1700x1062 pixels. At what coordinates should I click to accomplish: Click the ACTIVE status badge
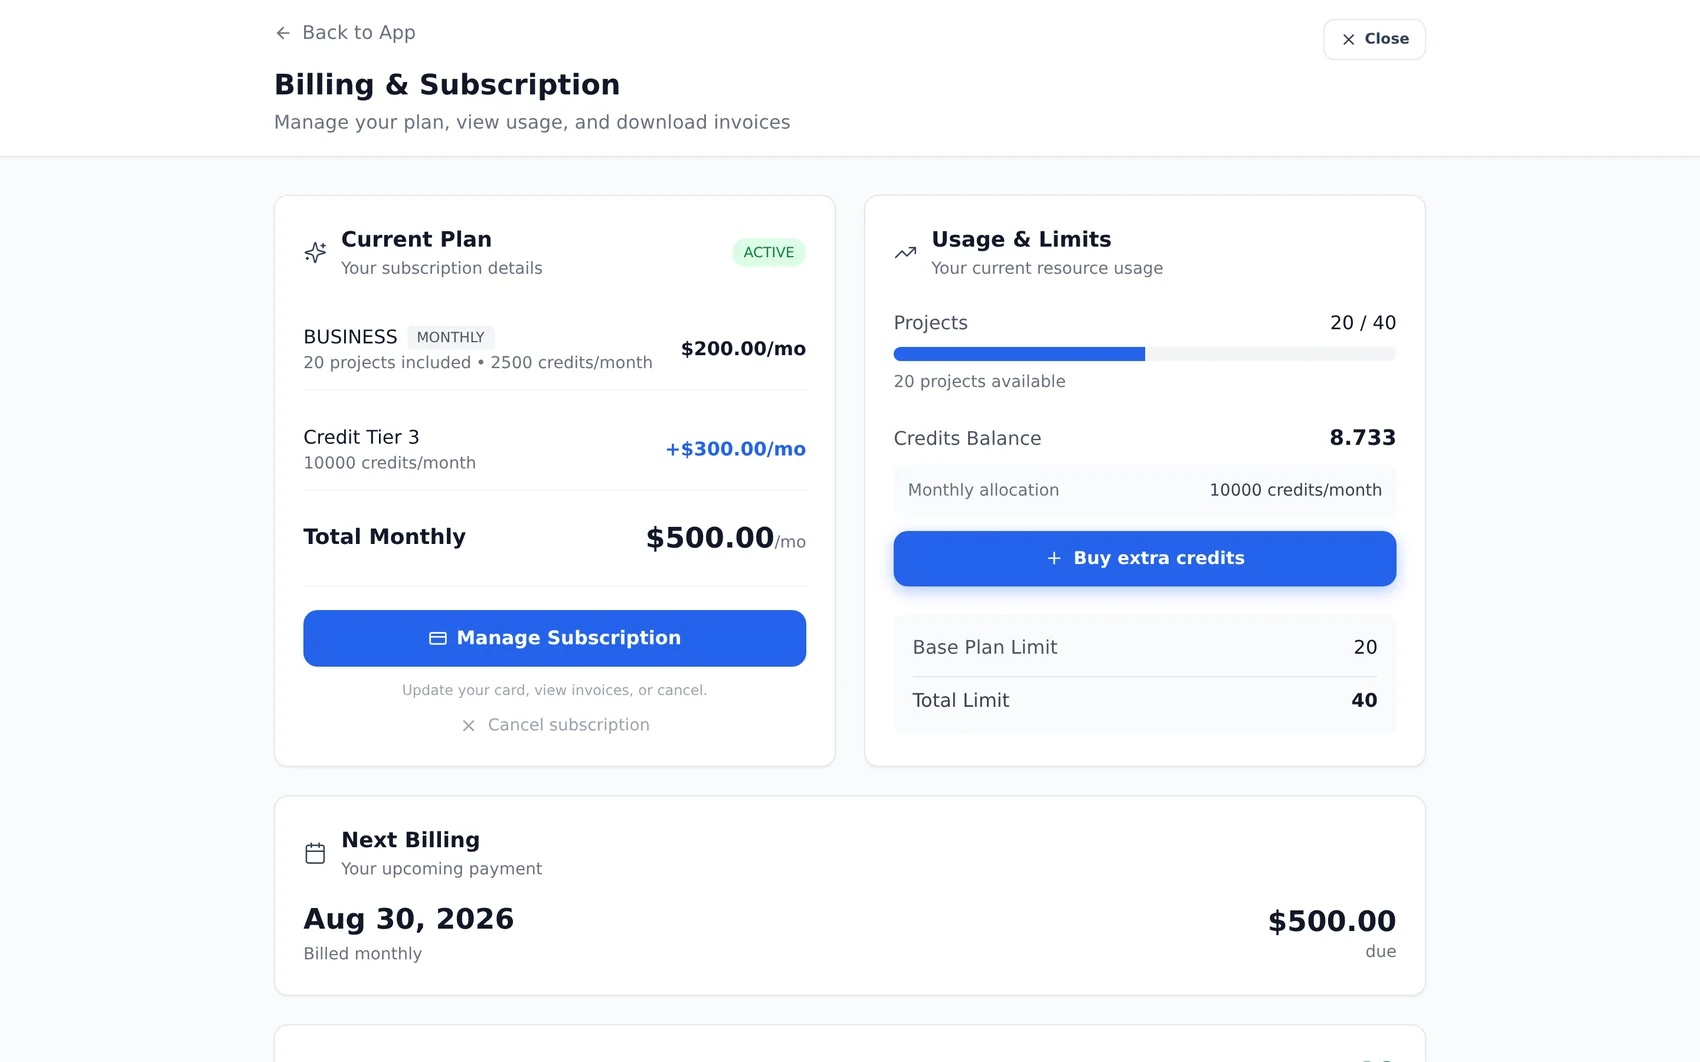[x=769, y=252]
